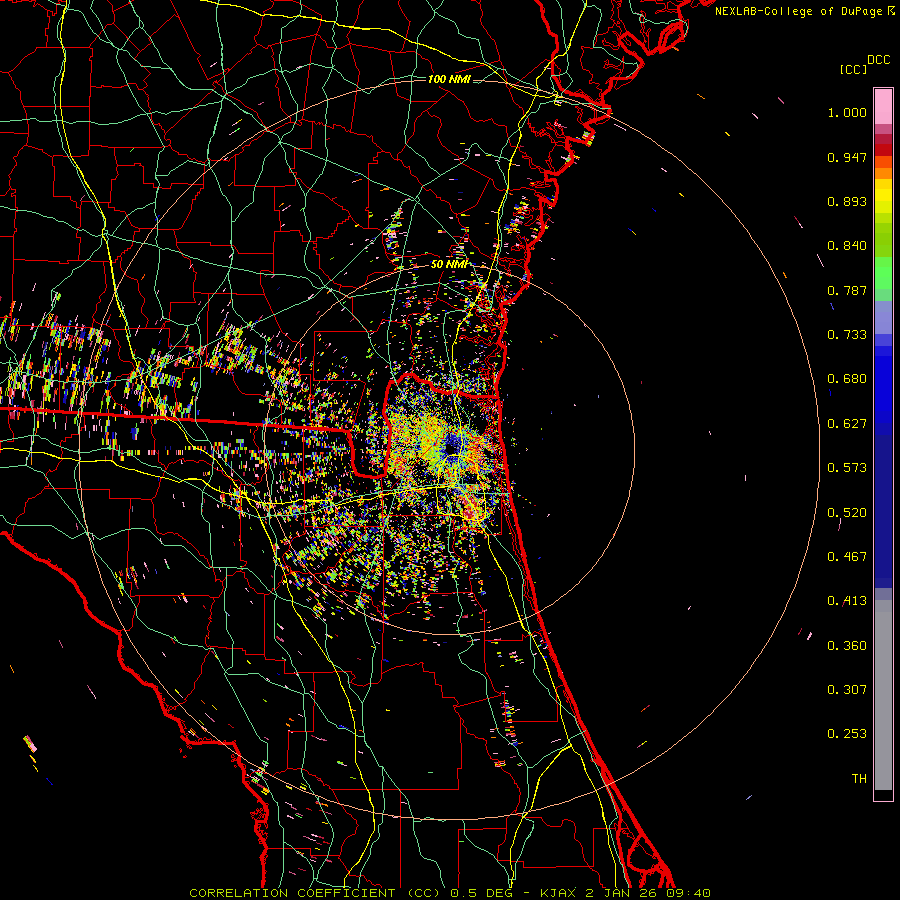
Task: Click the 0.360 scale value
Action: [x=847, y=646]
